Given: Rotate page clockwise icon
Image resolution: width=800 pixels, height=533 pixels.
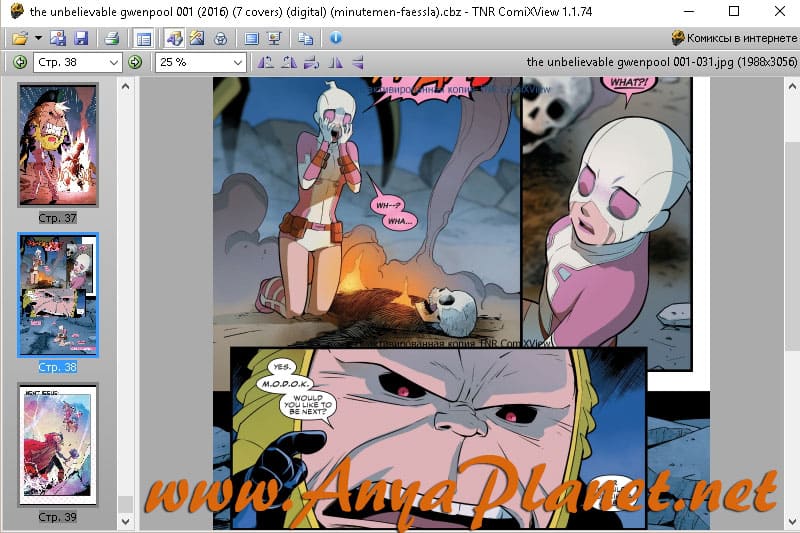Looking at the screenshot, I should 288,62.
